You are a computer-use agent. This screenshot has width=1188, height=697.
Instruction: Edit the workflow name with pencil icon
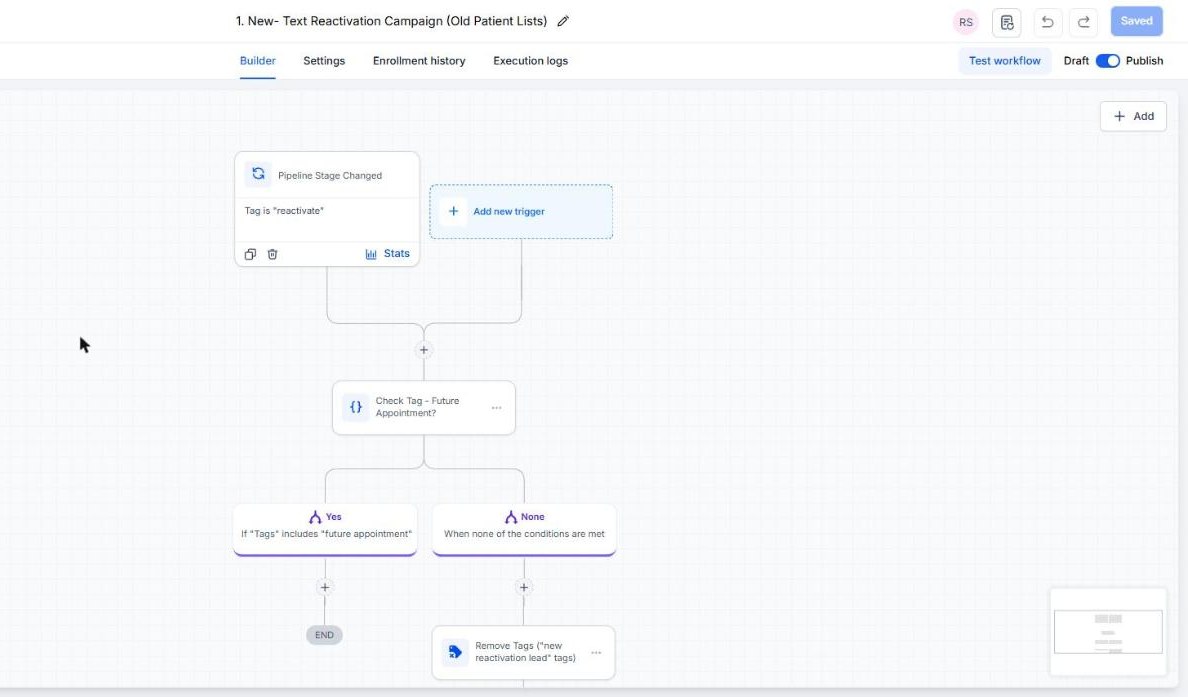(563, 21)
